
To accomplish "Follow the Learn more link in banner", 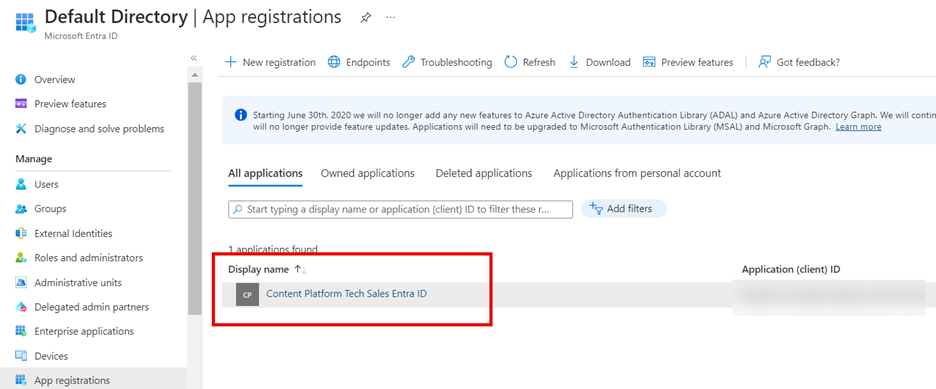I will [x=858, y=126].
